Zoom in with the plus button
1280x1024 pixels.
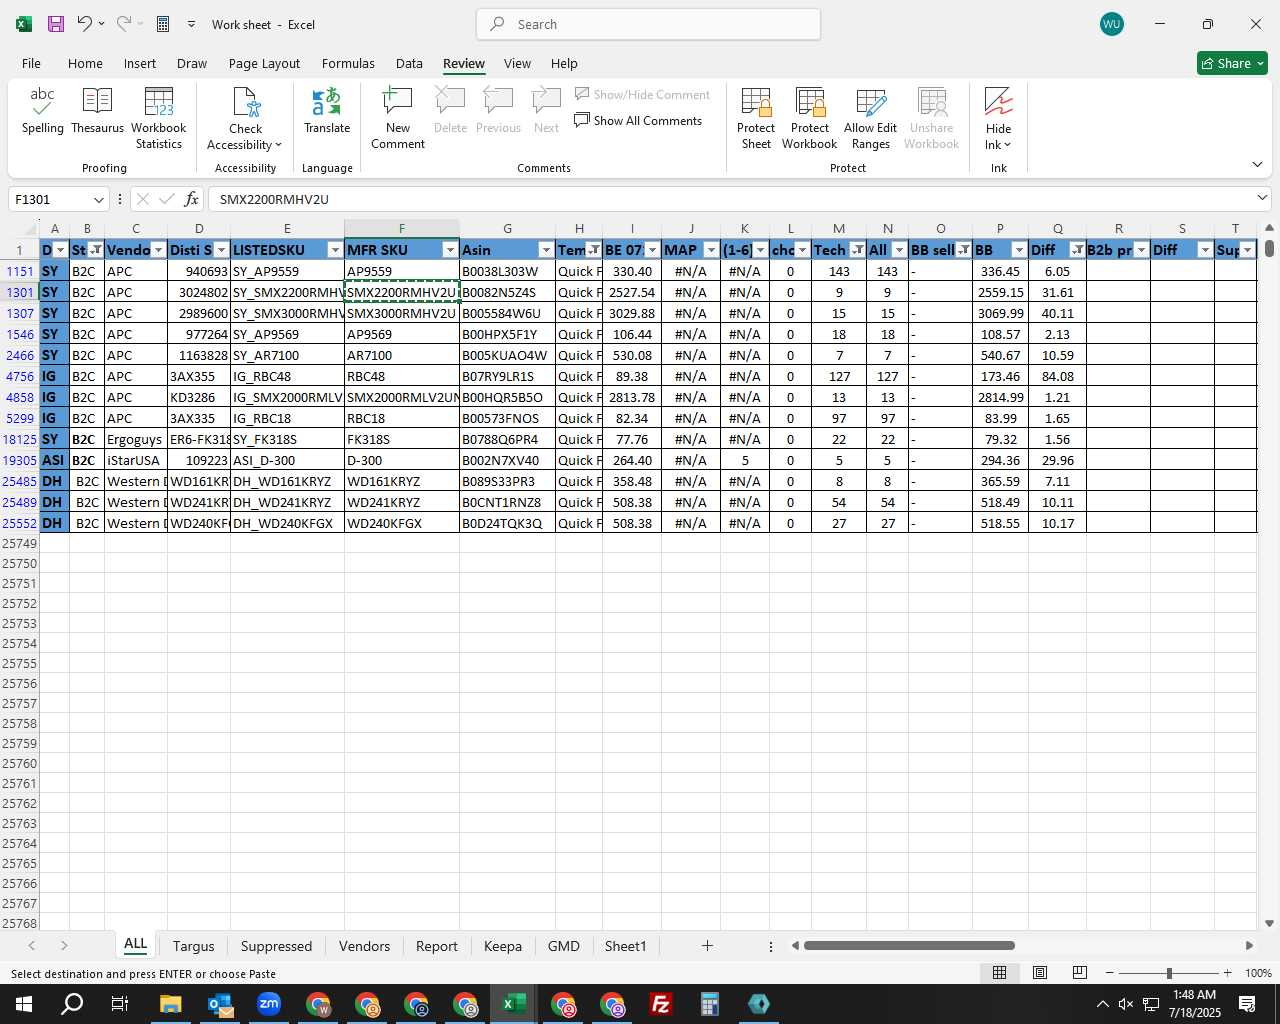coord(1227,973)
